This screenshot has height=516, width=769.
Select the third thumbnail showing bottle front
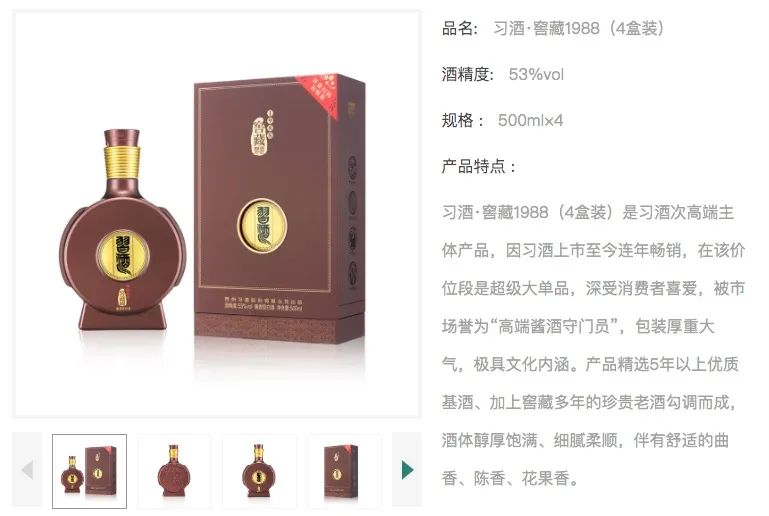pos(259,471)
